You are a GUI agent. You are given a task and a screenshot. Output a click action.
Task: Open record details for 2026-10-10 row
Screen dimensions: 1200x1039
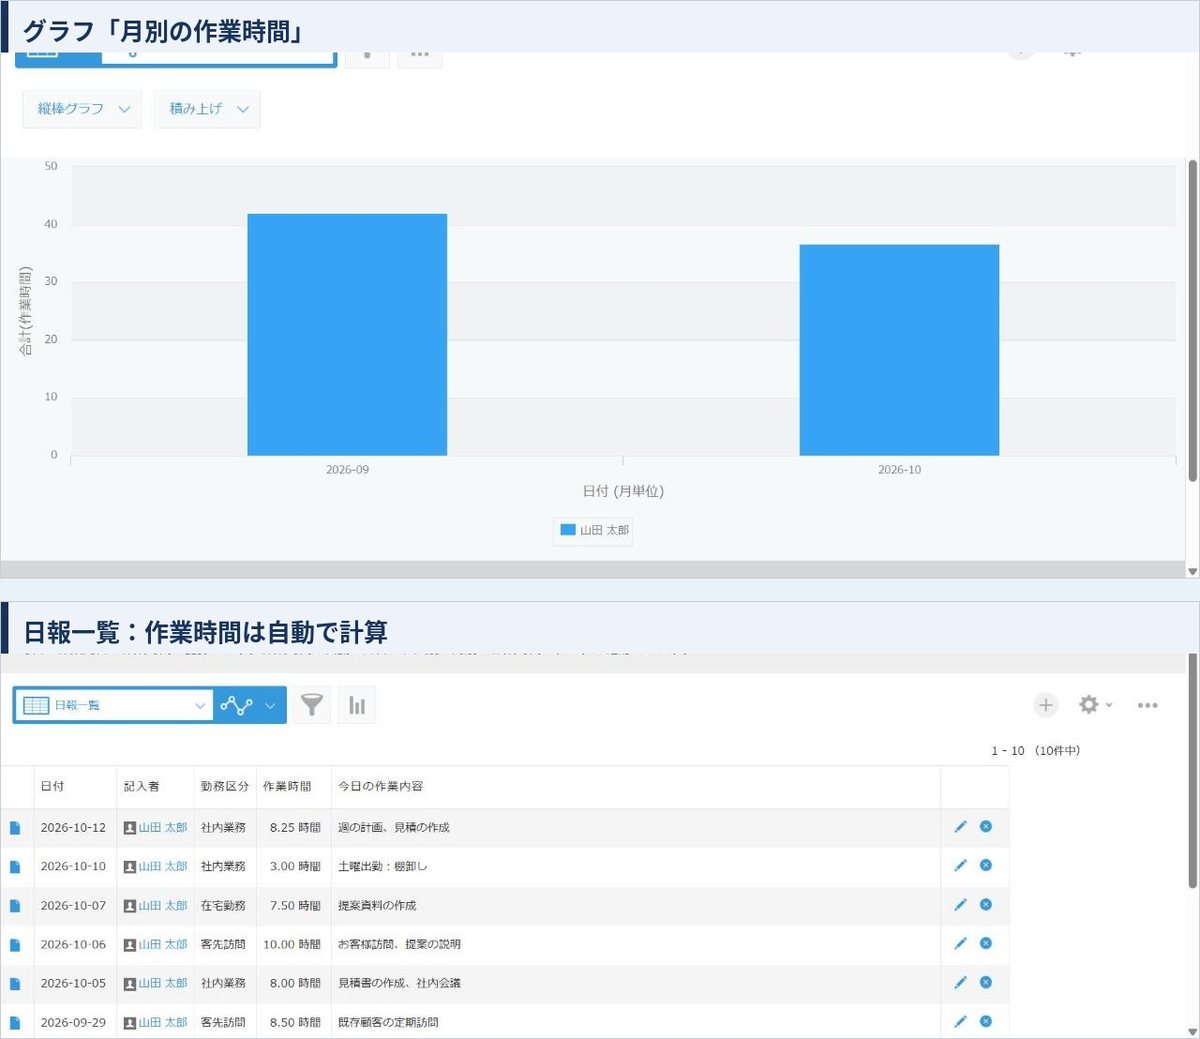pos(15,867)
